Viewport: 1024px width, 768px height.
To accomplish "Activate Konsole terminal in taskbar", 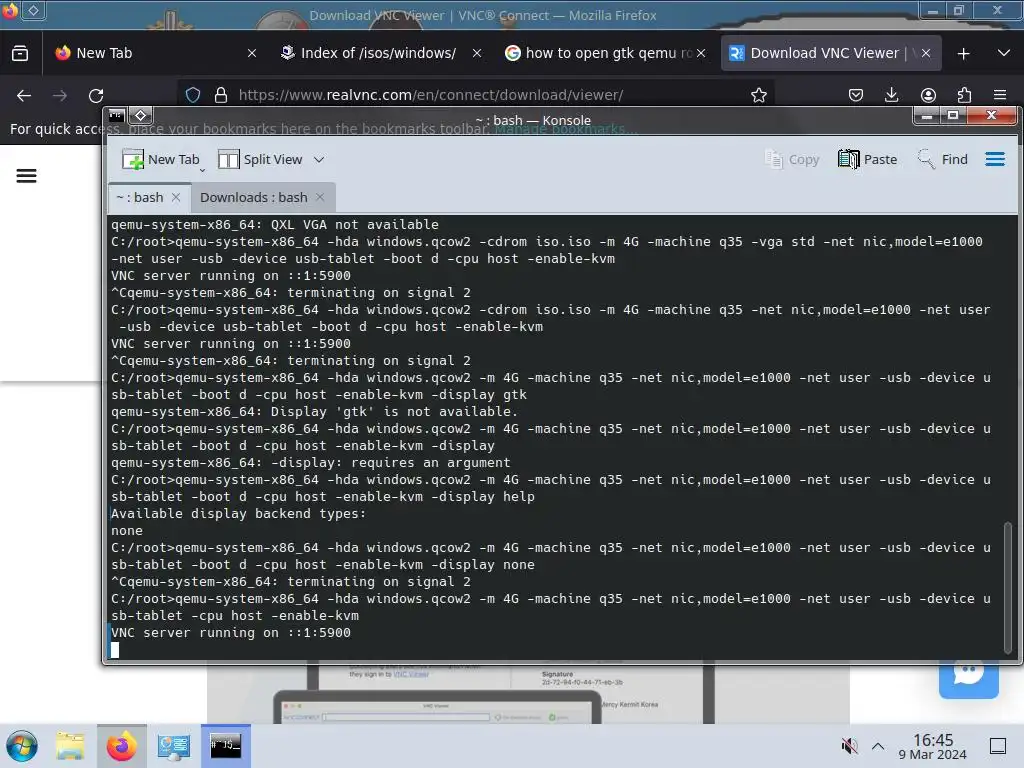I will (x=225, y=746).
